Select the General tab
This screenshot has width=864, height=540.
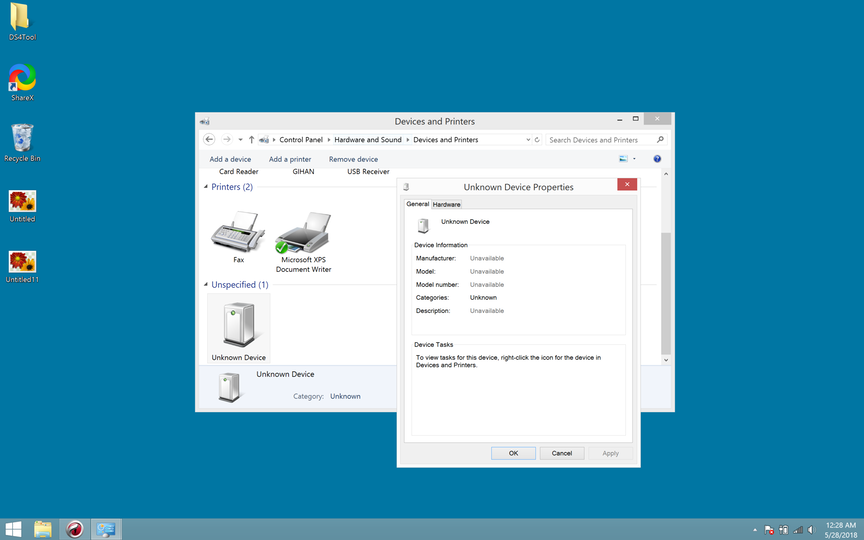tap(417, 204)
